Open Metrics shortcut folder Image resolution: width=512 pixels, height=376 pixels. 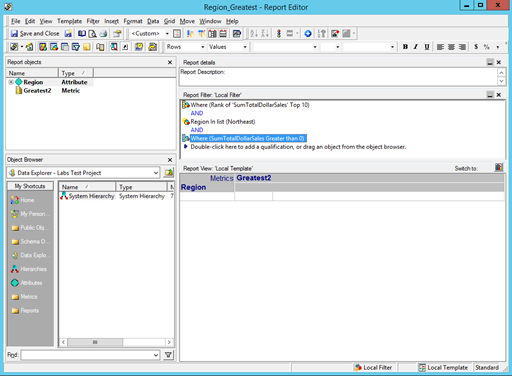[x=24, y=297]
